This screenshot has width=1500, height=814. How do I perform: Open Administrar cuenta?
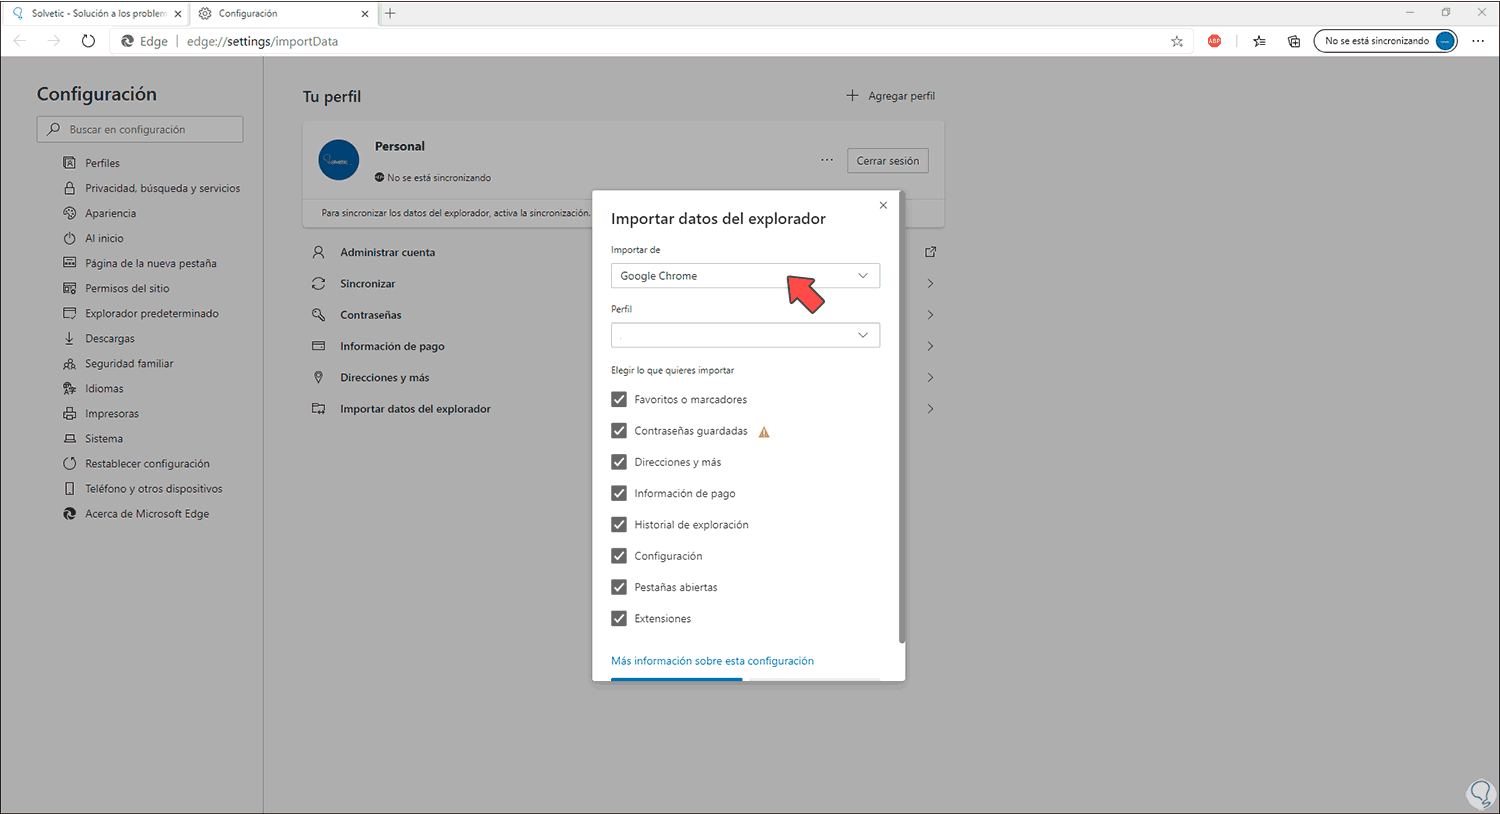[x=387, y=252]
